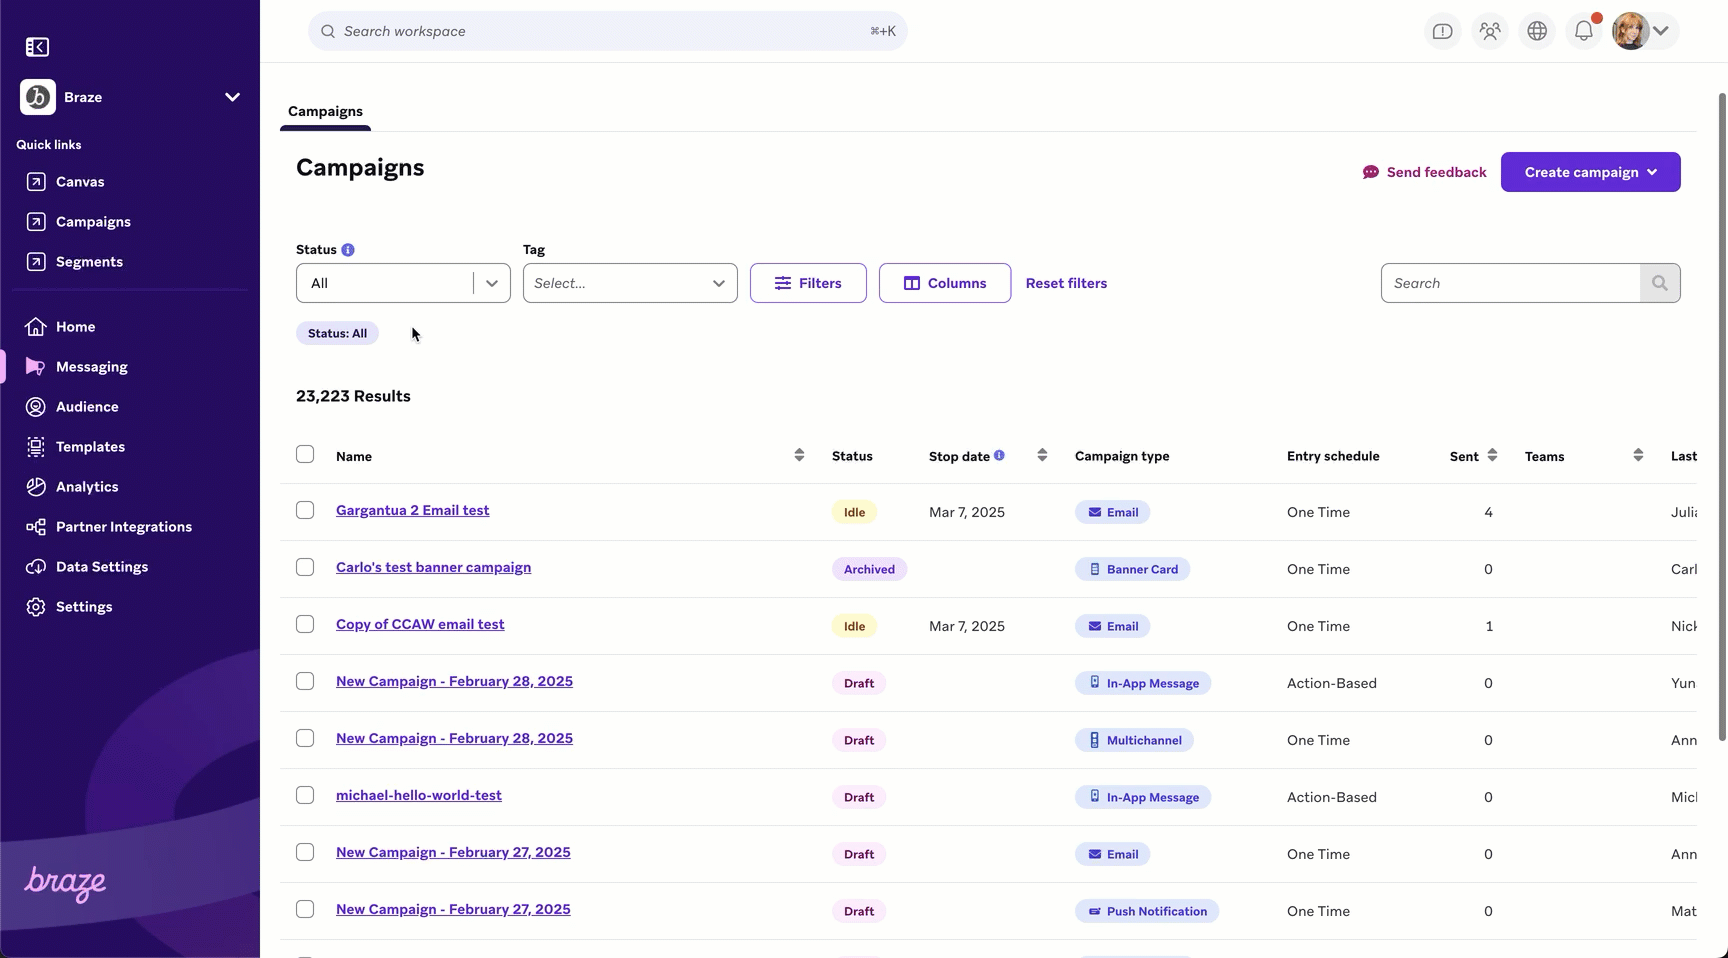
Task: Check the box for In-App Message February 28 campaign
Action: tap(305, 681)
